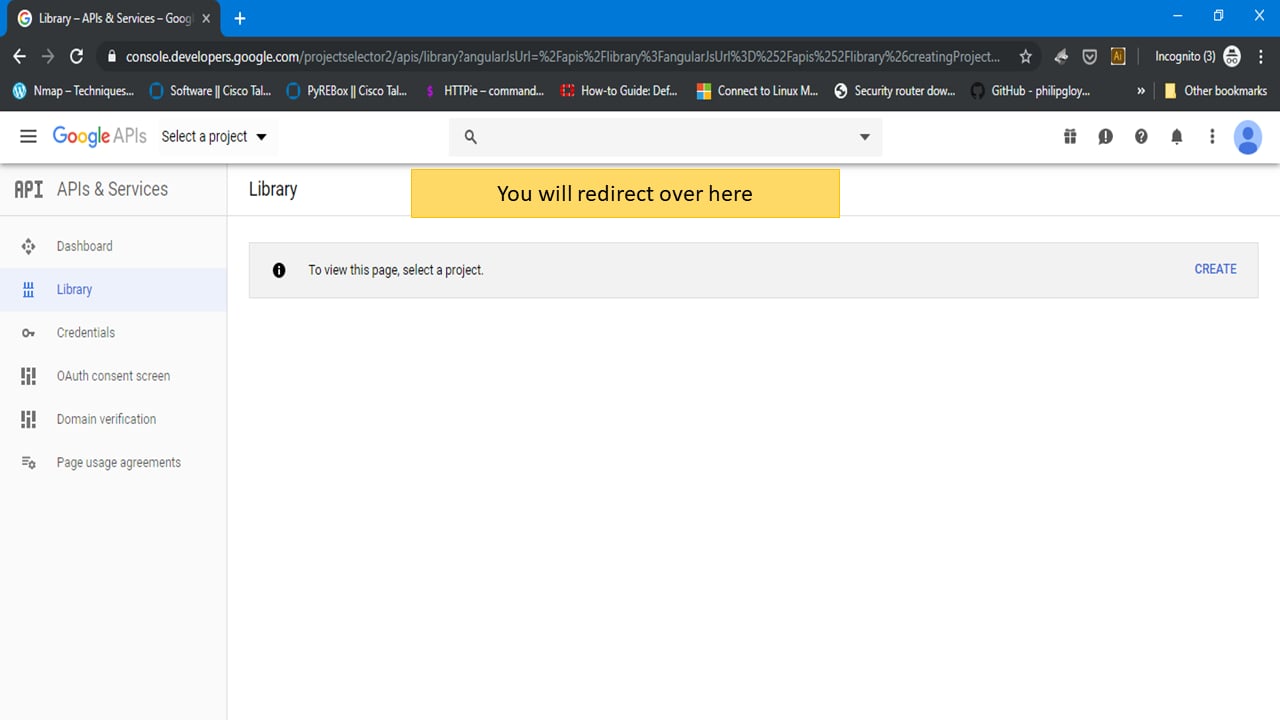Viewport: 1280px width, 720px height.
Task: Open Nmap – Techniques bookmark
Action: (73, 91)
